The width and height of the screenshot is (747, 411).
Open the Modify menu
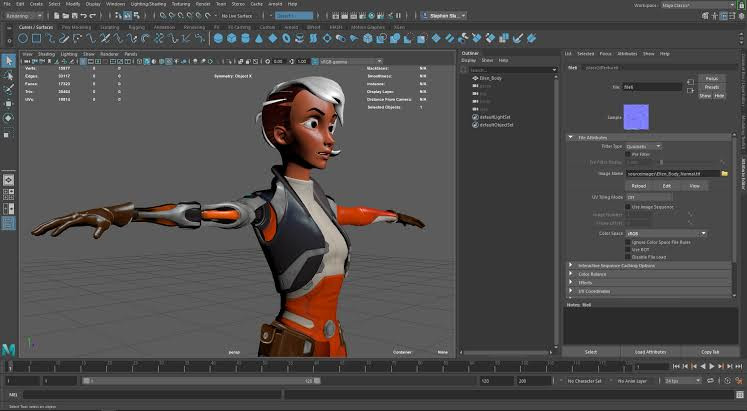(x=72, y=4)
